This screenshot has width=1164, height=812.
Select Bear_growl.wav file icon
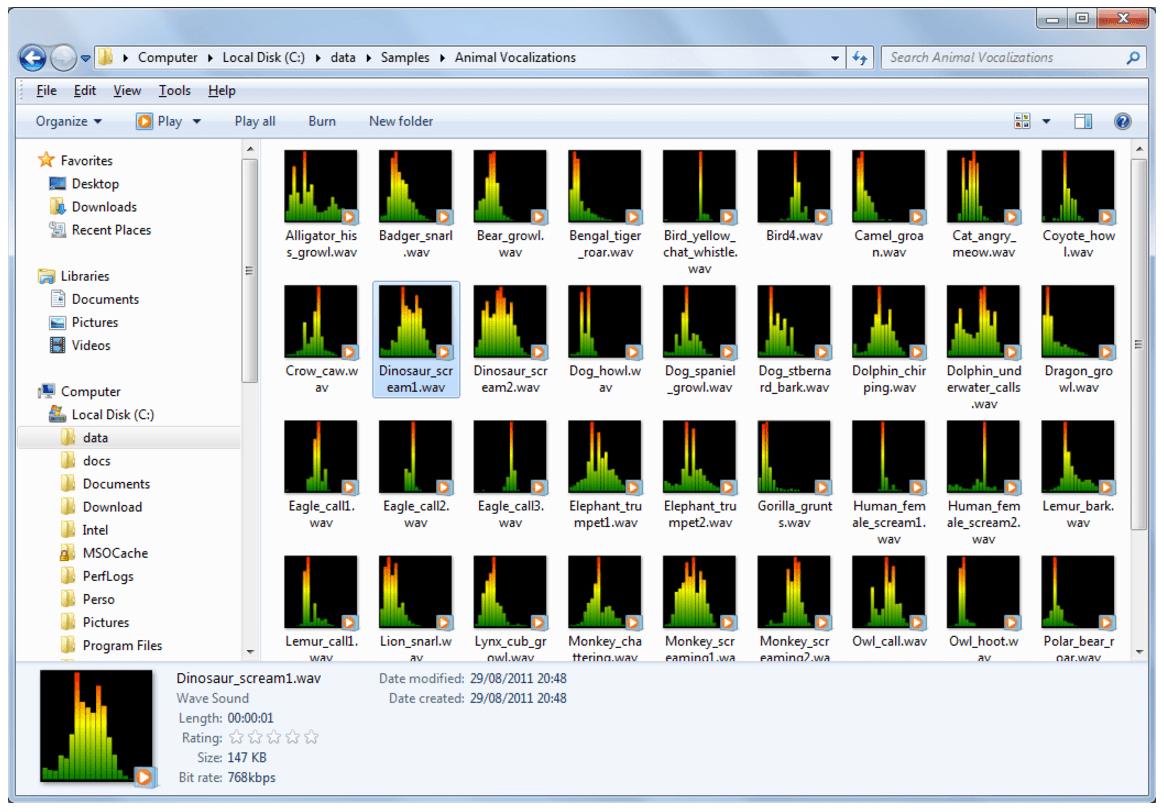pyautogui.click(x=510, y=187)
